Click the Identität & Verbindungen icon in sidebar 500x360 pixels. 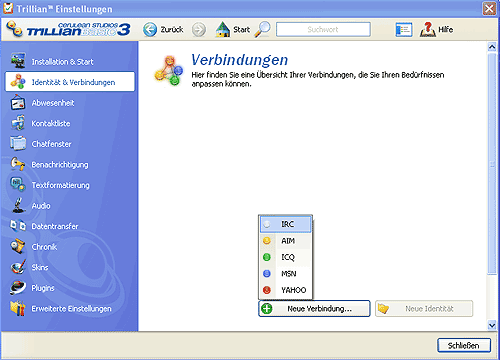(x=18, y=82)
